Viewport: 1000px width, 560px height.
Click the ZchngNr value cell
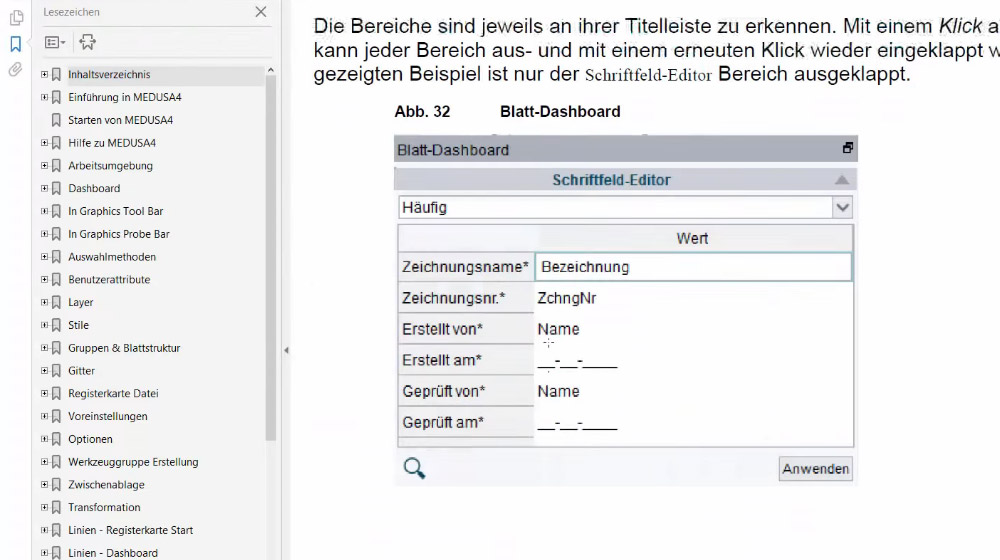tap(693, 298)
